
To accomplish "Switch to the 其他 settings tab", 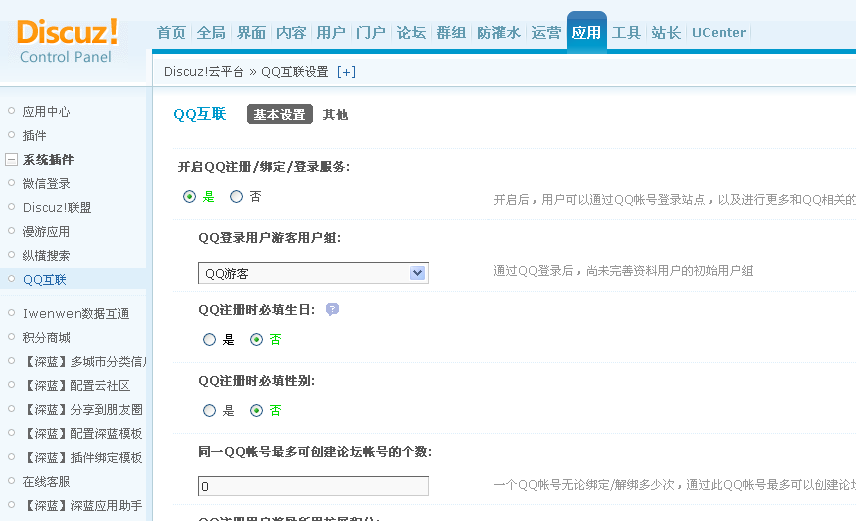I will (x=335, y=115).
